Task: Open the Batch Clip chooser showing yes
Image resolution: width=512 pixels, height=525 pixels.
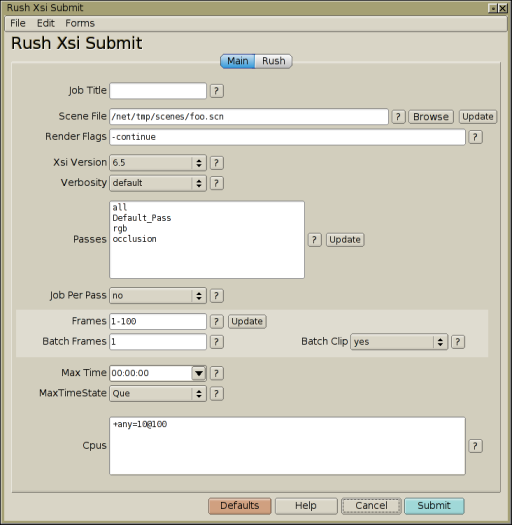Action: [399, 342]
